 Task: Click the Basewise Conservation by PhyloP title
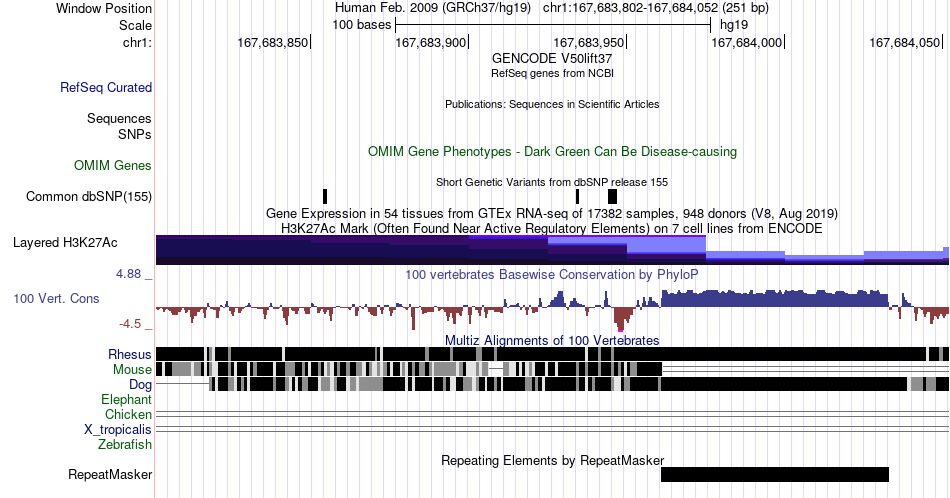[552, 274]
